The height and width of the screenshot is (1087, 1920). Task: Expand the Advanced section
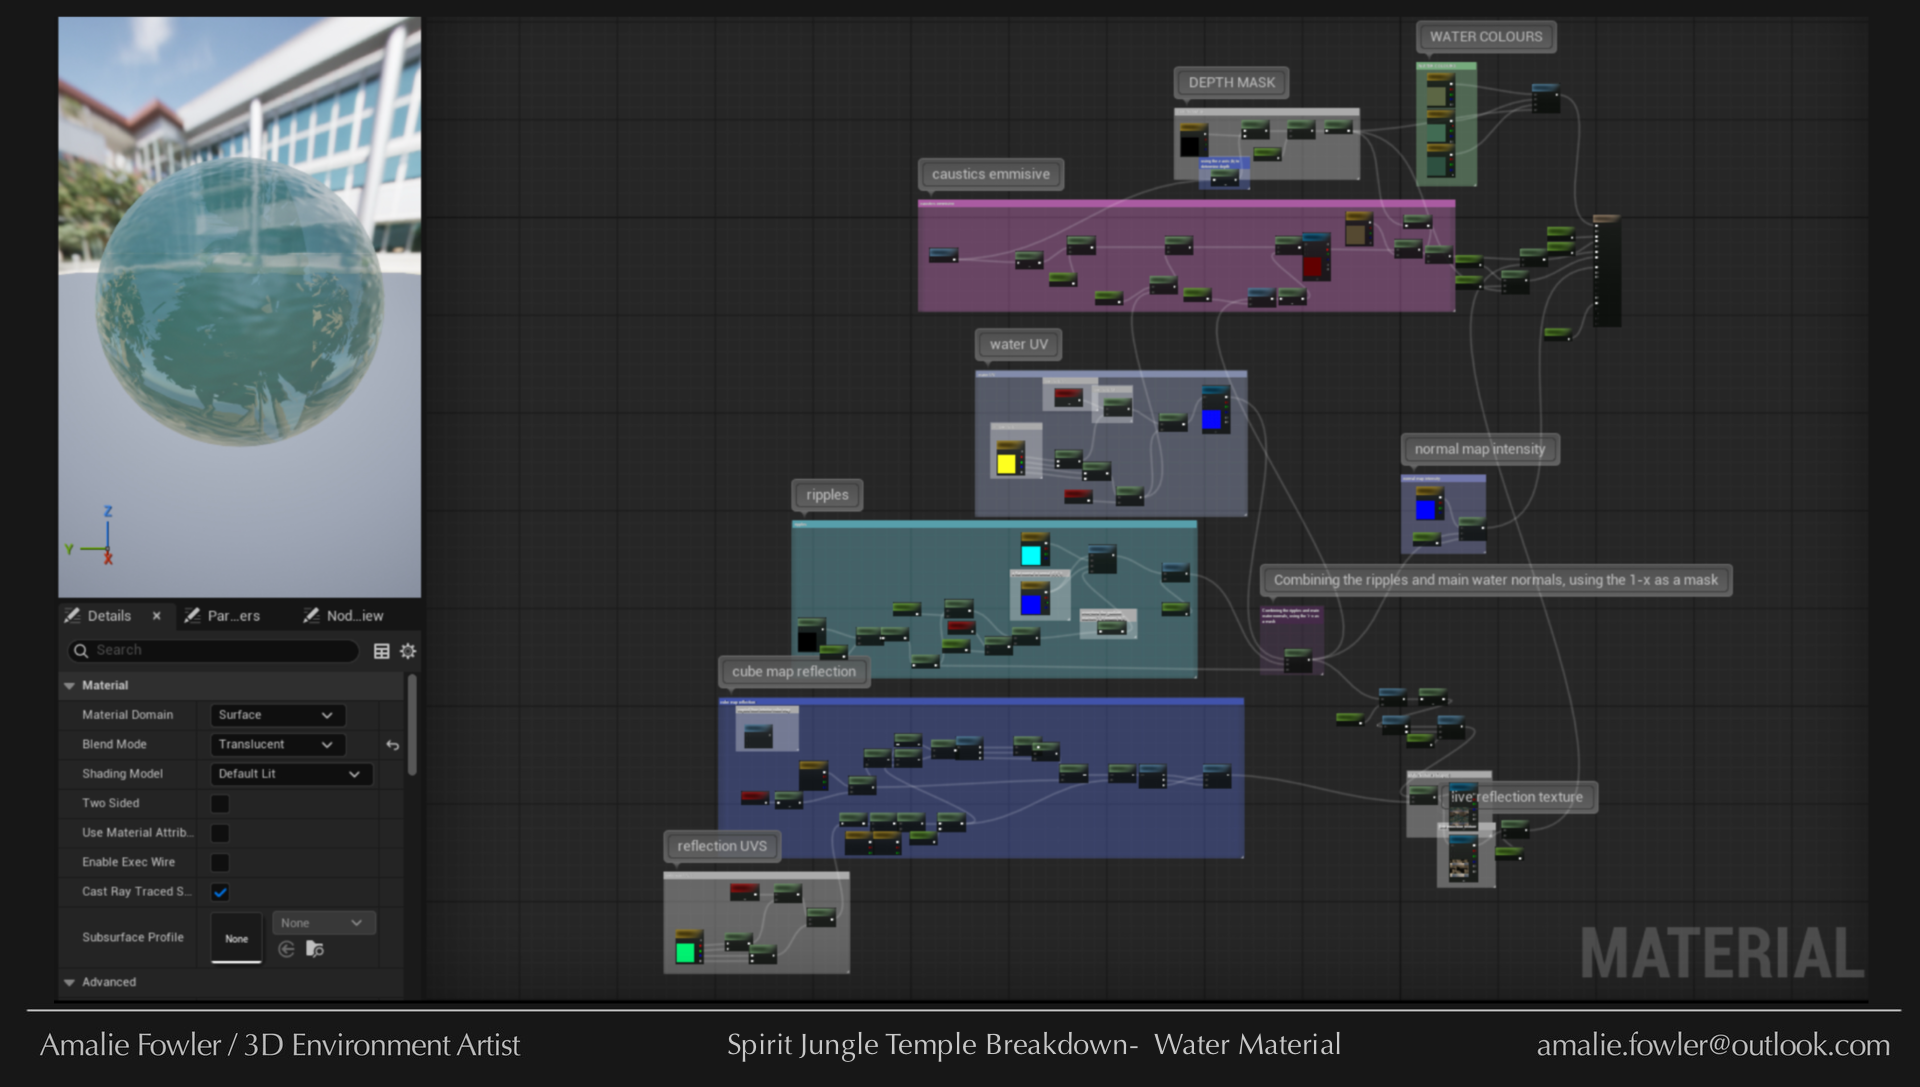(x=70, y=983)
